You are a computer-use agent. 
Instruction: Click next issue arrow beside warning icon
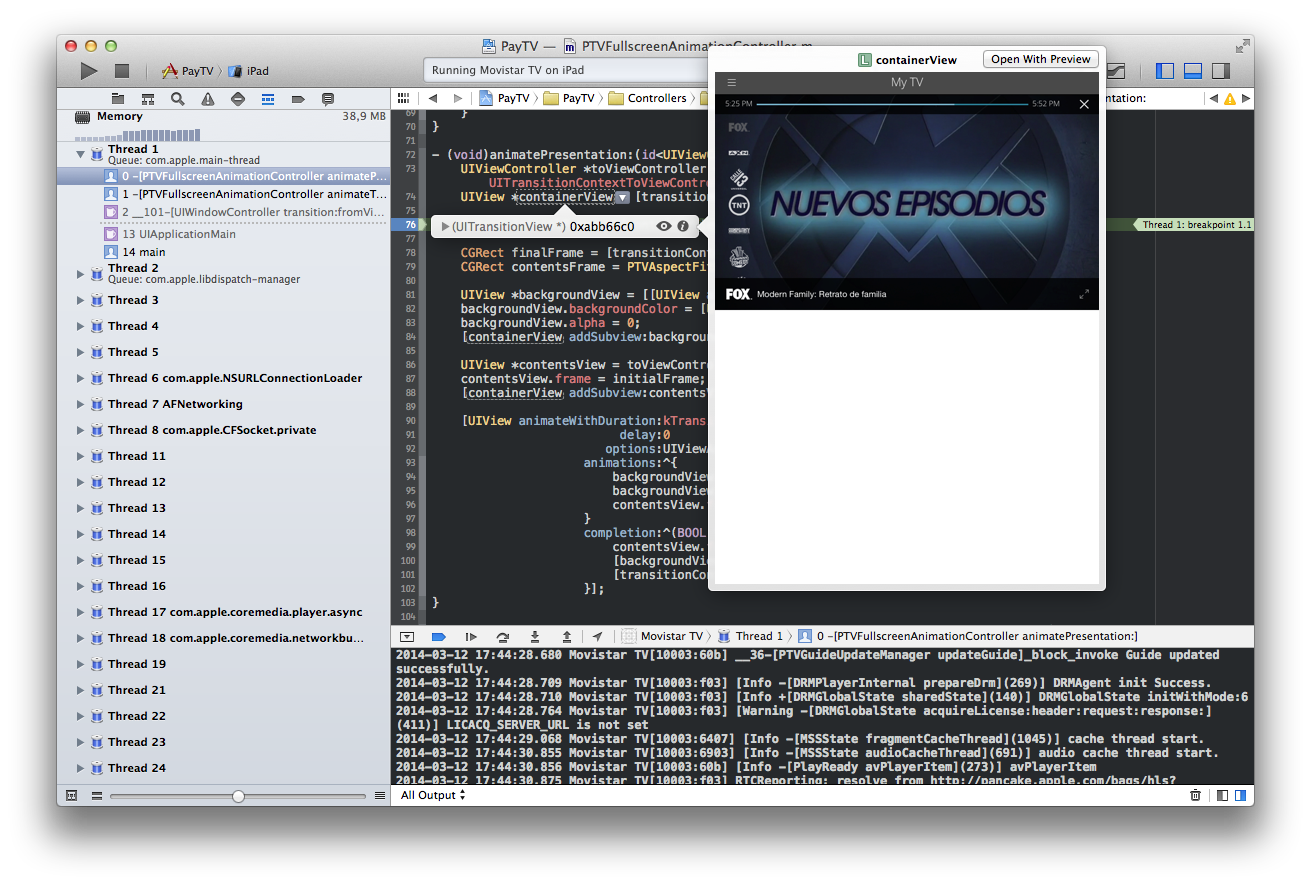[x=1245, y=98]
